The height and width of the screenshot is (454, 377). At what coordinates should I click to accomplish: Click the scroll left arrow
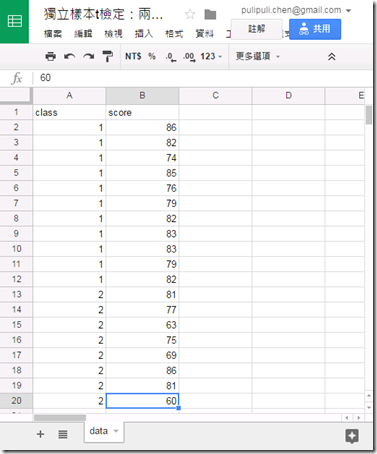point(347,418)
